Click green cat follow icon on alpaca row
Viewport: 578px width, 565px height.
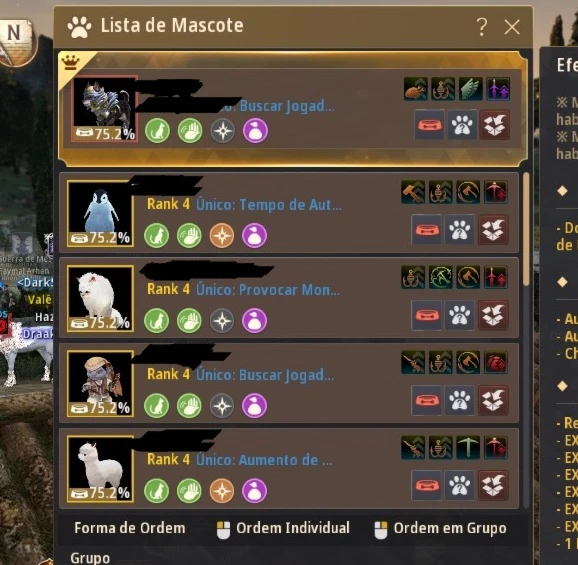click(157, 491)
